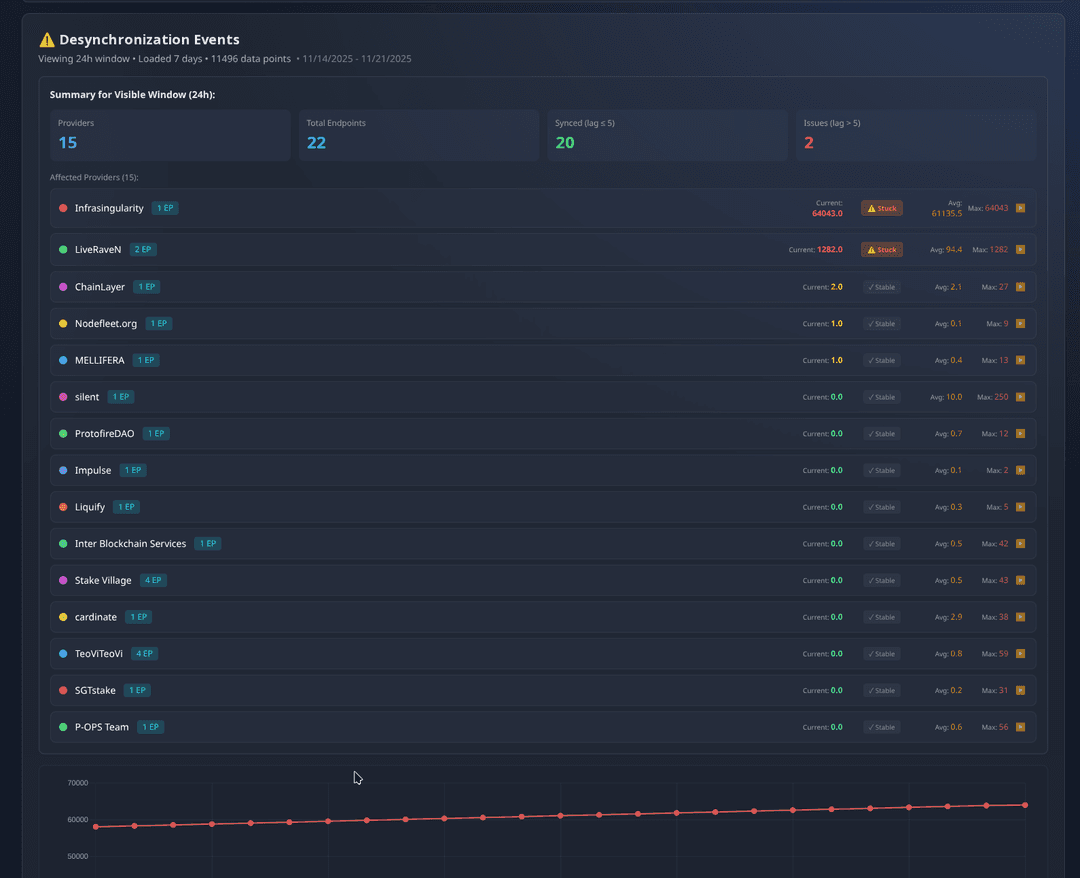Click the orange detail icon for P-OPS Team

[x=1020, y=727]
